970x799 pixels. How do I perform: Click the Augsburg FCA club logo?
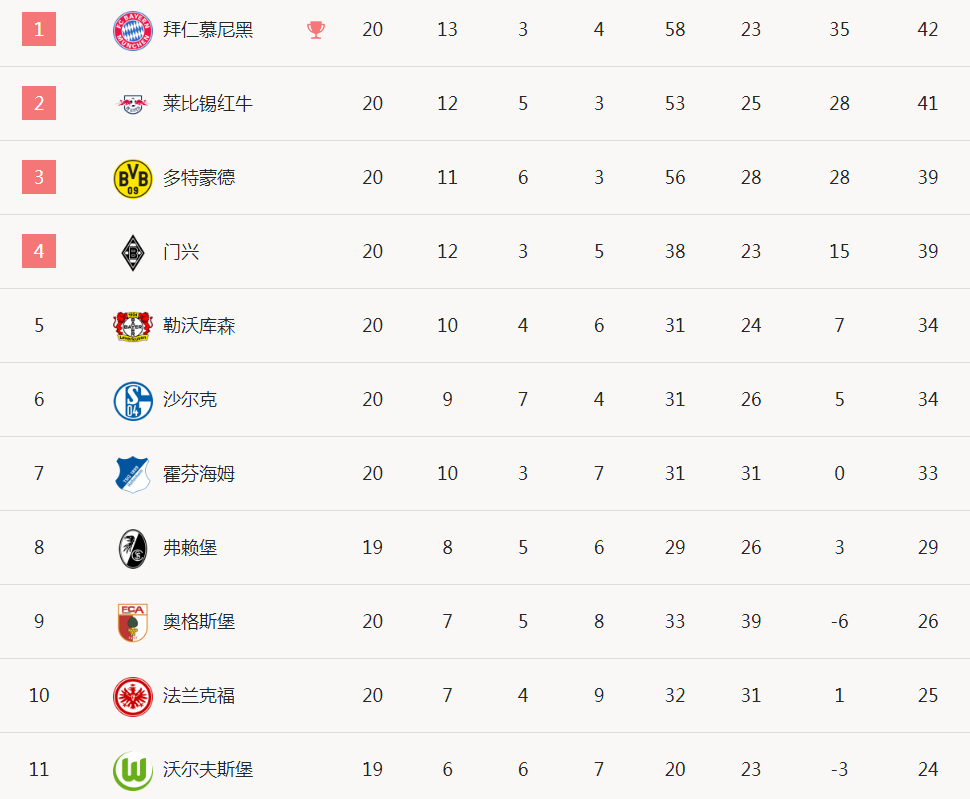coord(132,622)
